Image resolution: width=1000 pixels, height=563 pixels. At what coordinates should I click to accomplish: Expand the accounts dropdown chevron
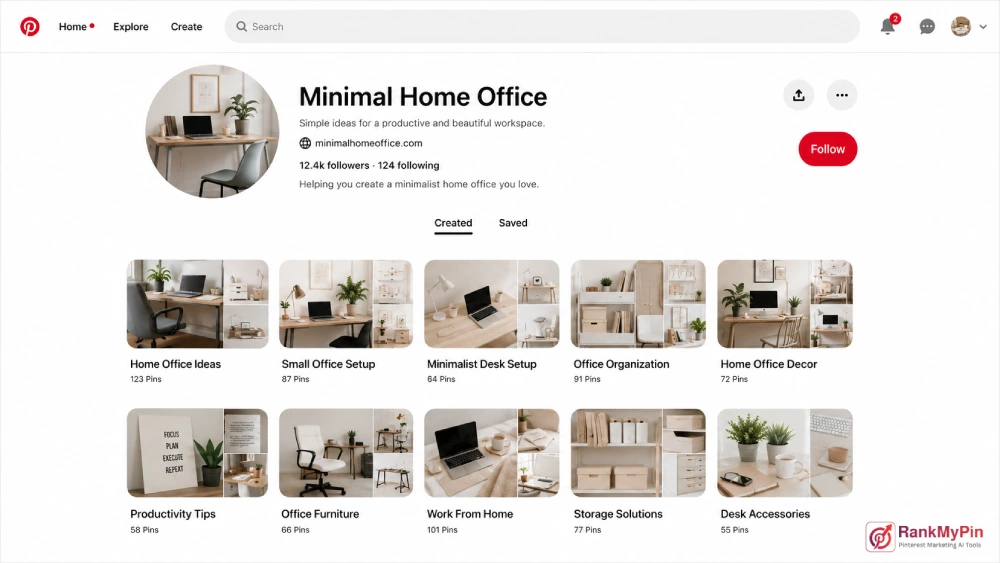pos(983,27)
